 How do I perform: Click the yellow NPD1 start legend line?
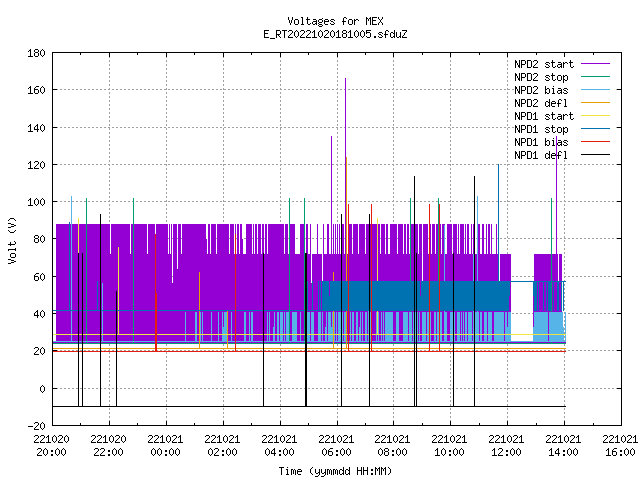595,116
